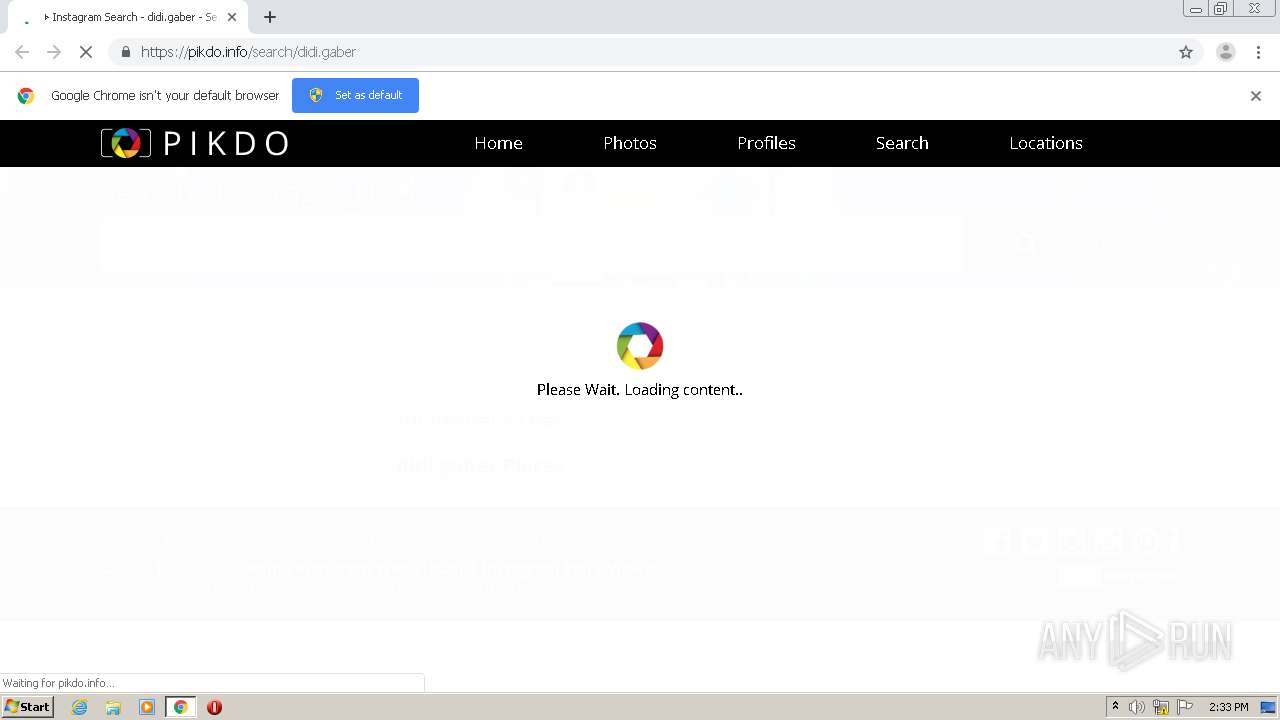
Task: Click the colorful loading spinner icon
Action: tap(640, 346)
